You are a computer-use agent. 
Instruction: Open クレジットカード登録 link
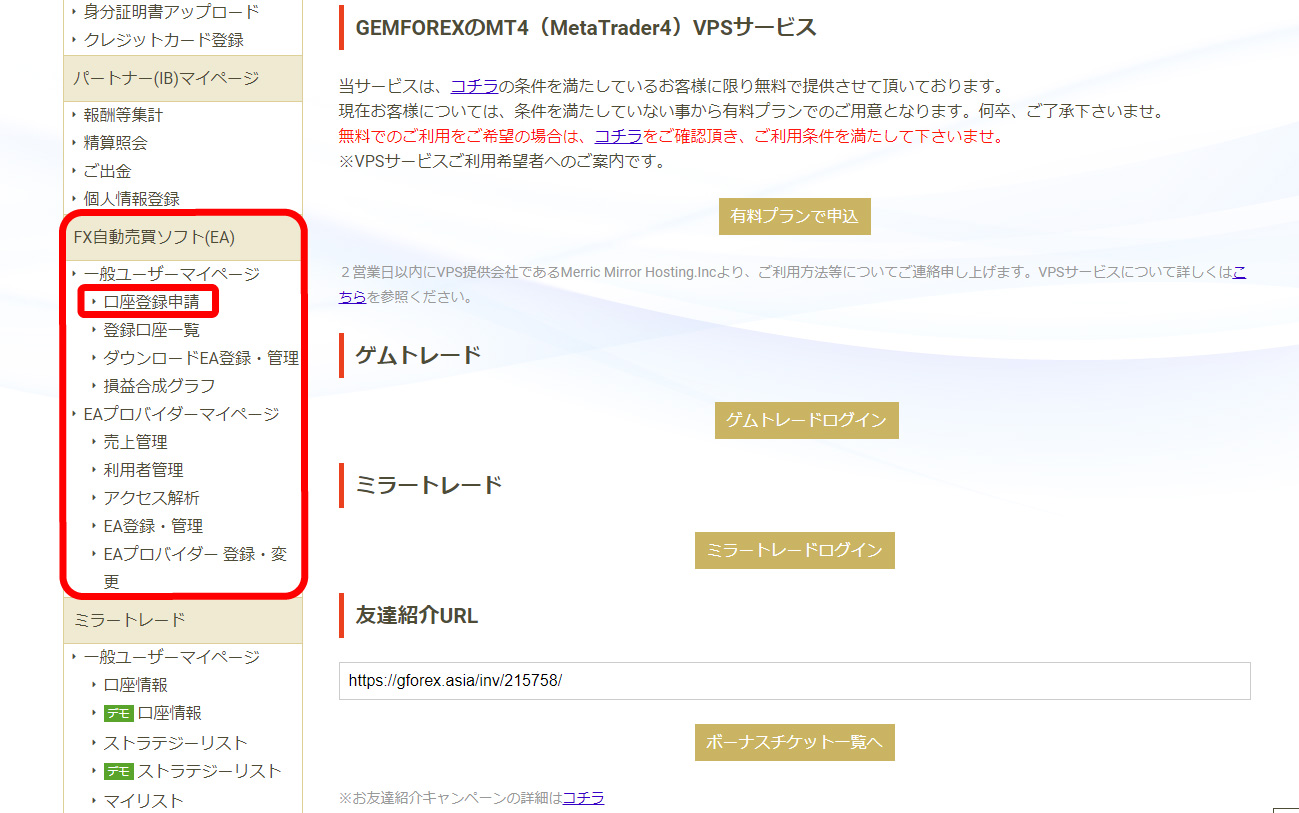pos(164,40)
